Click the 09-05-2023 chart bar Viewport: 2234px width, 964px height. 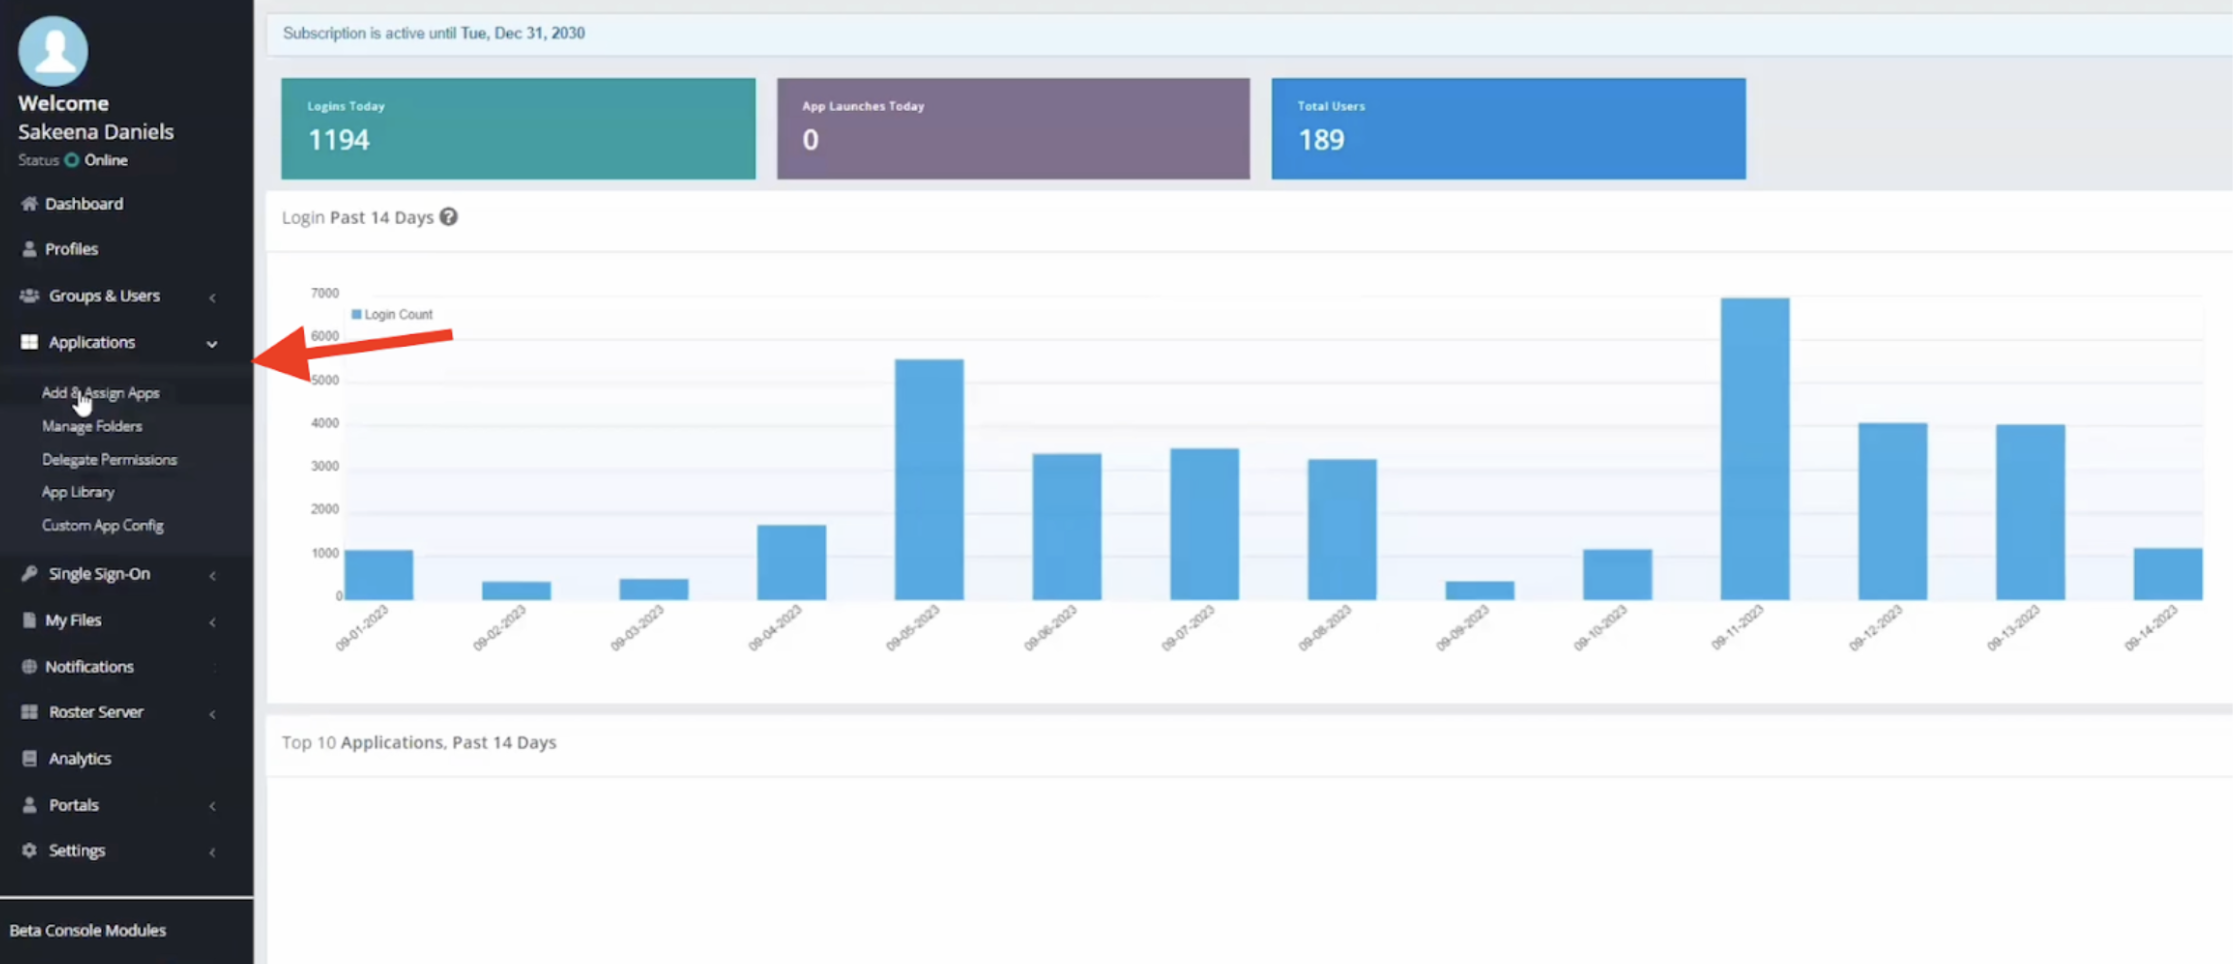coord(929,479)
